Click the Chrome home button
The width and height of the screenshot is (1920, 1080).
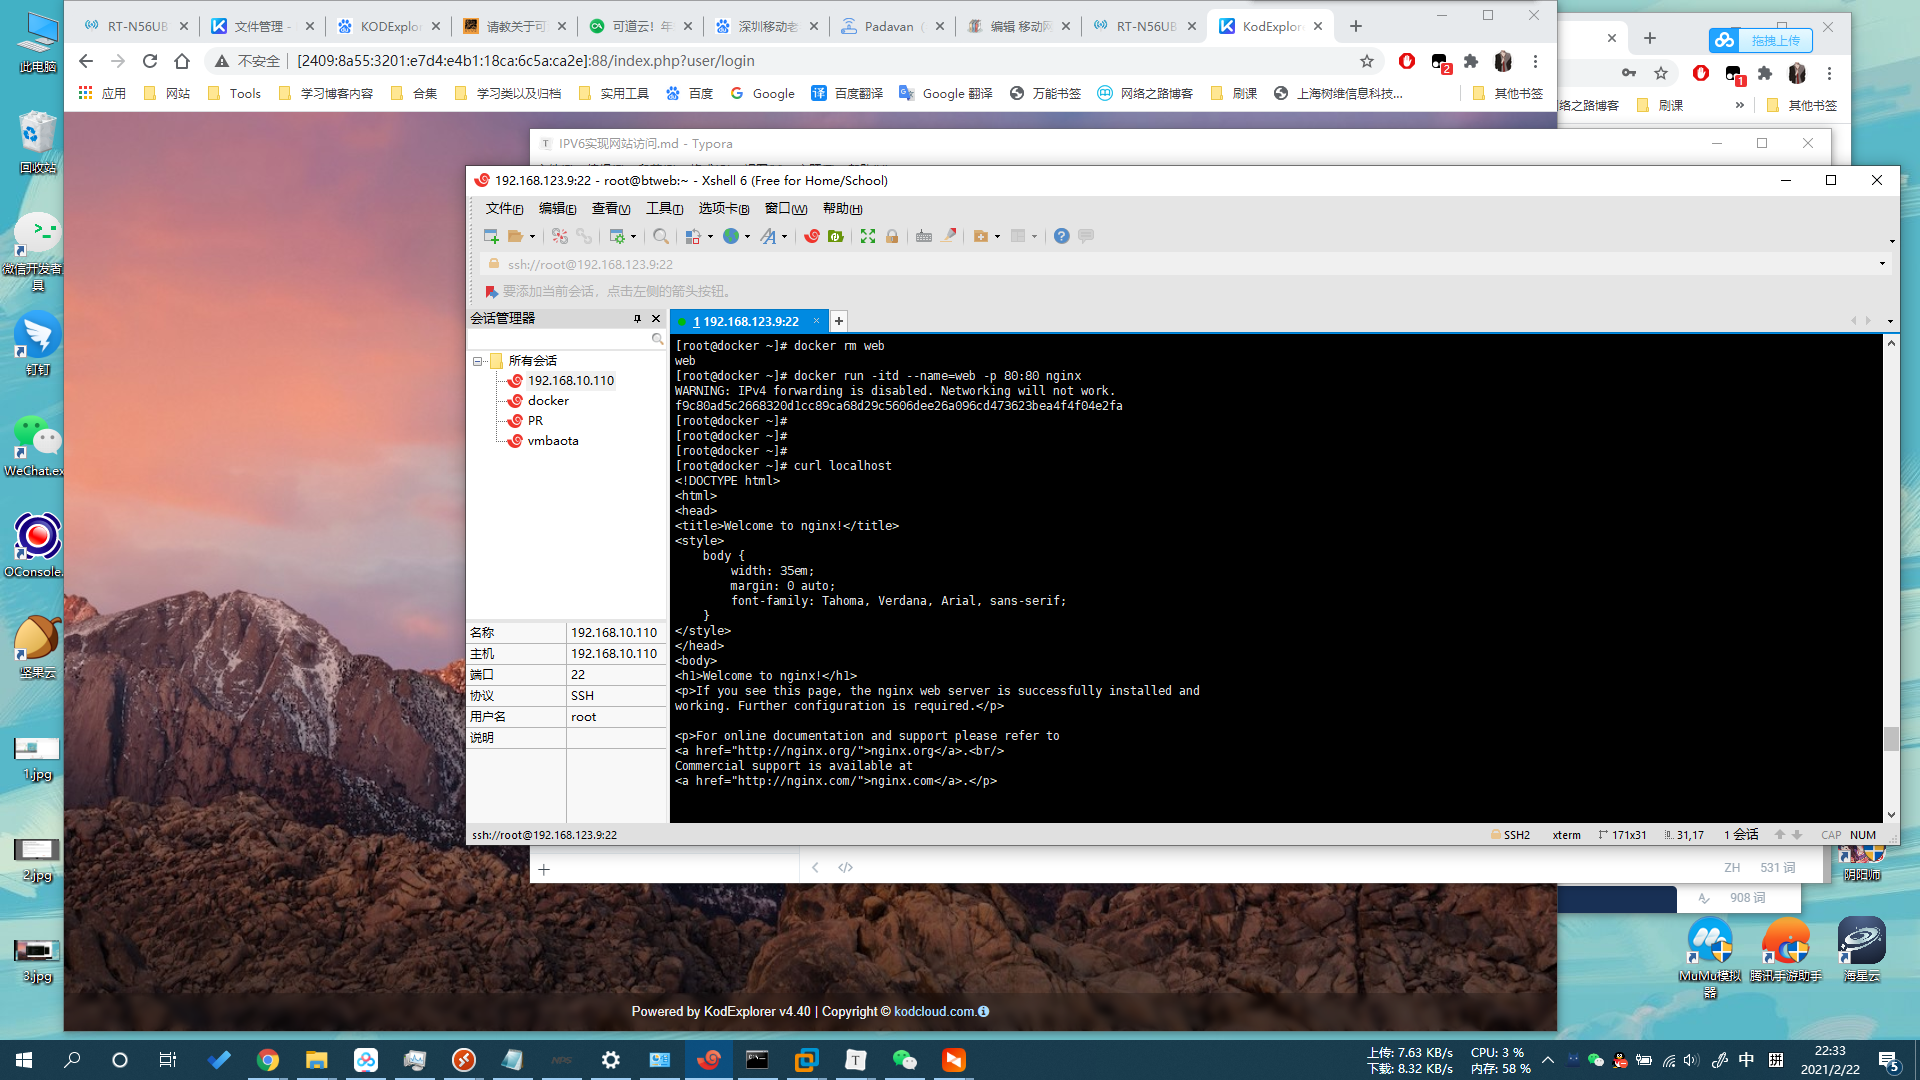click(x=182, y=61)
